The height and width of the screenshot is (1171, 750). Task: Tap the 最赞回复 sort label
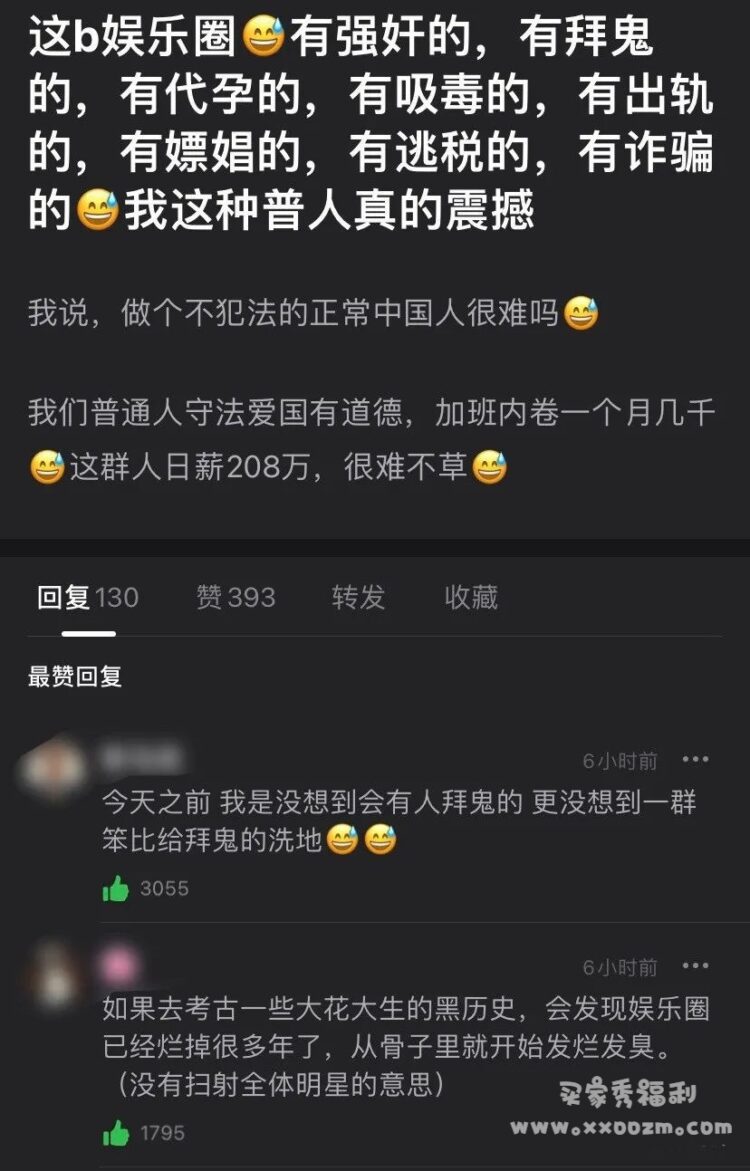75,677
